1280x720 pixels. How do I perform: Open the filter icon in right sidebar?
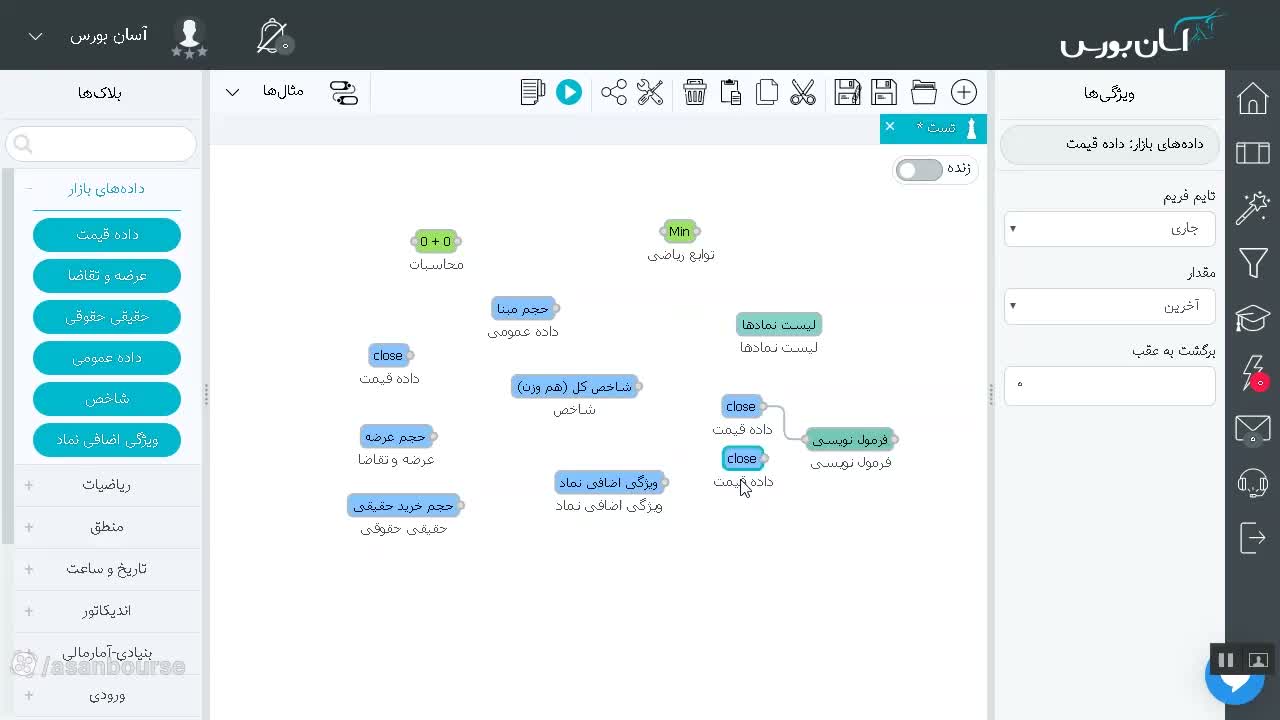tap(1253, 263)
